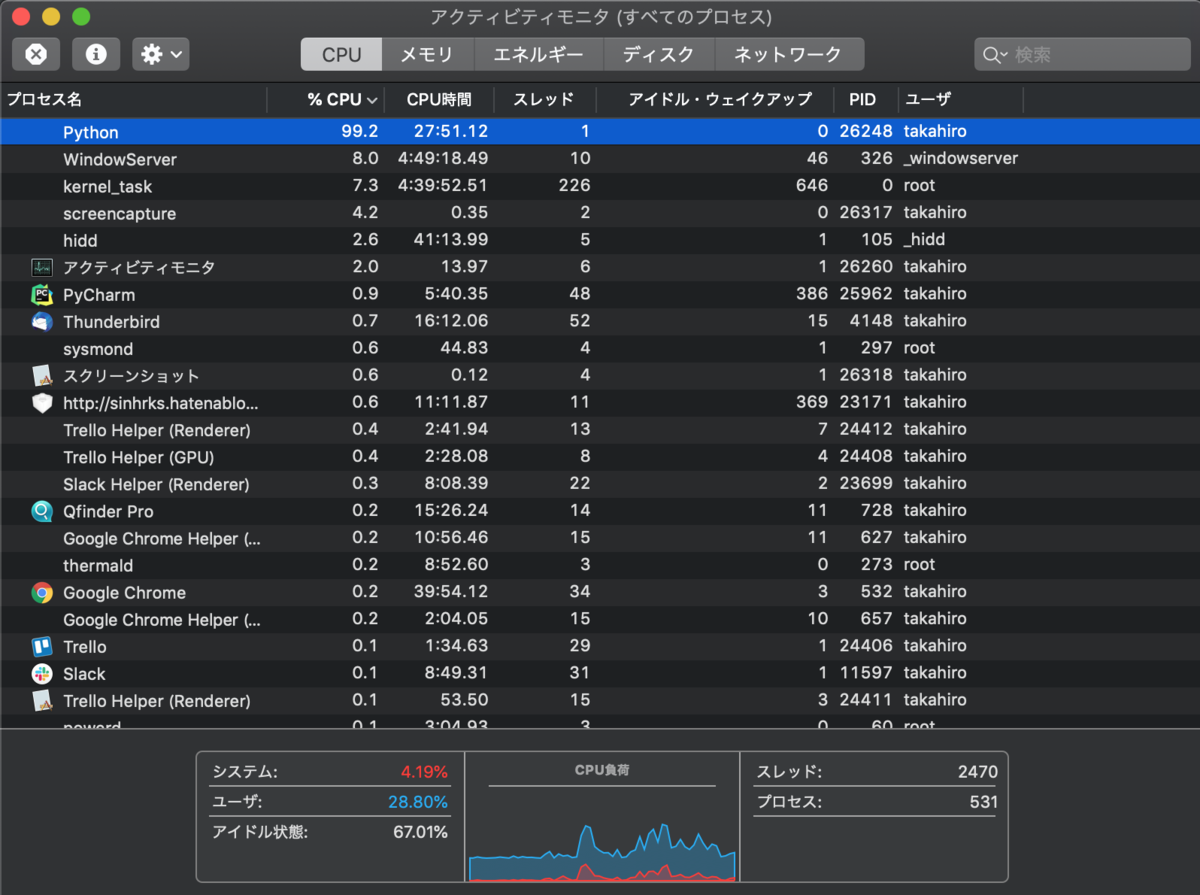1200x895 pixels.
Task: Sort by プロセス名 column header
Action: point(133,100)
